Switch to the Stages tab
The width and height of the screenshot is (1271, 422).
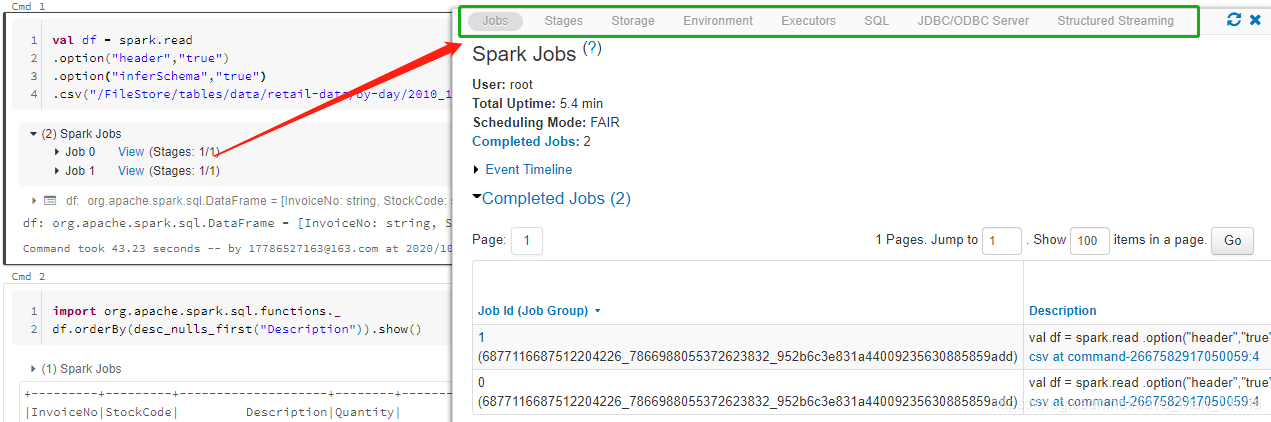[564, 21]
